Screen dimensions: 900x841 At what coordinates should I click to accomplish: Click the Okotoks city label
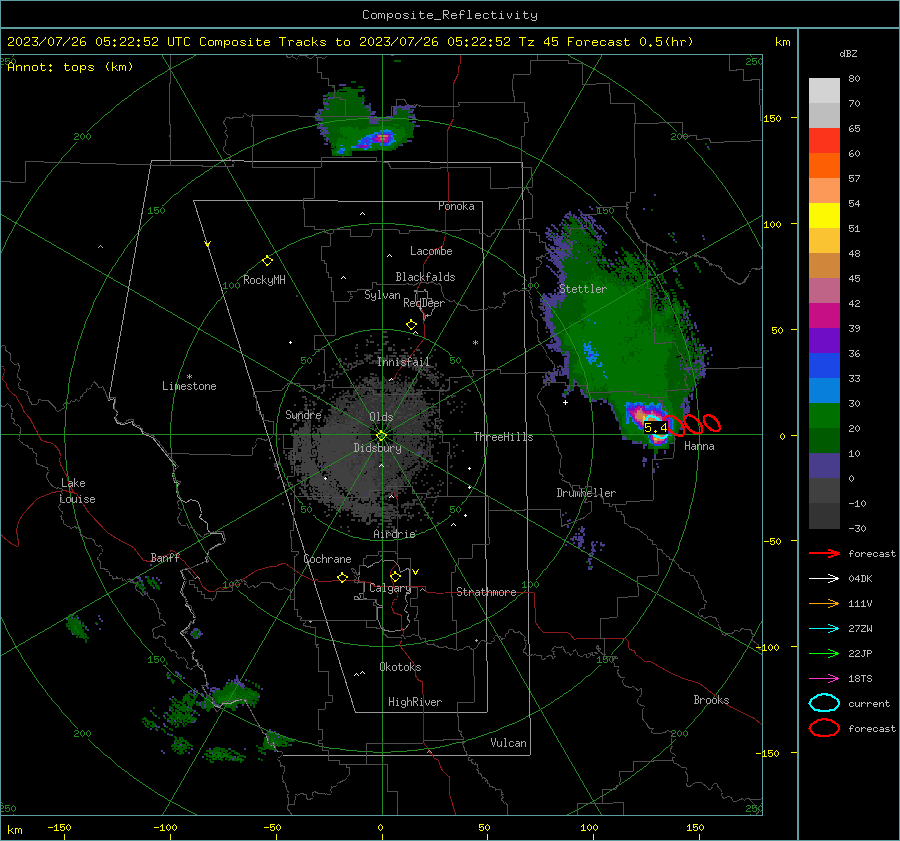(400, 667)
